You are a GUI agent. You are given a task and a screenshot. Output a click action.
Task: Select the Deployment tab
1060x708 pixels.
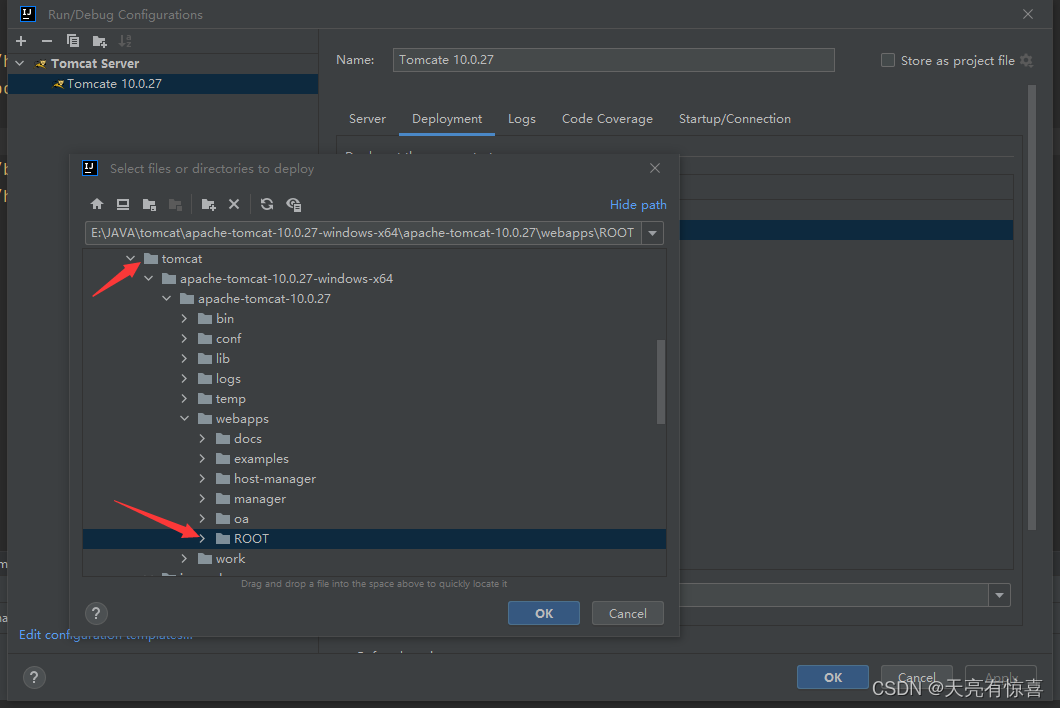click(x=447, y=119)
